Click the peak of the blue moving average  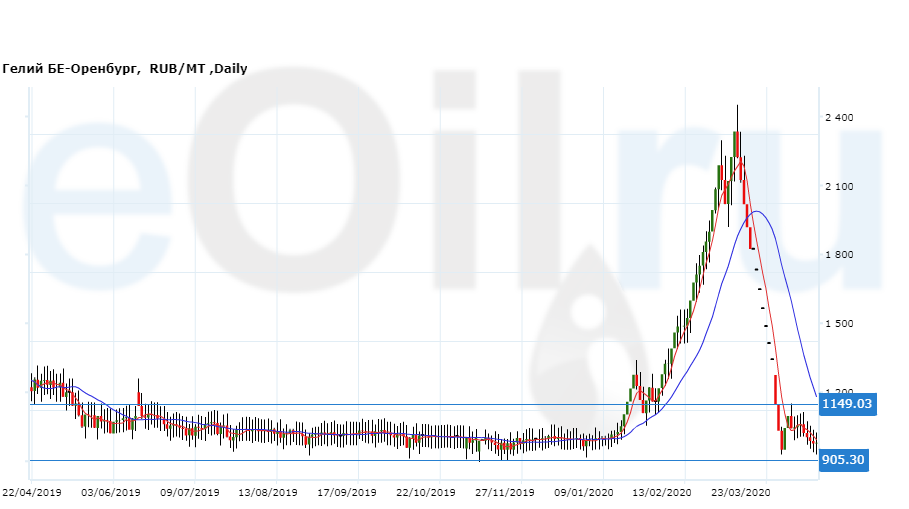pos(757,211)
